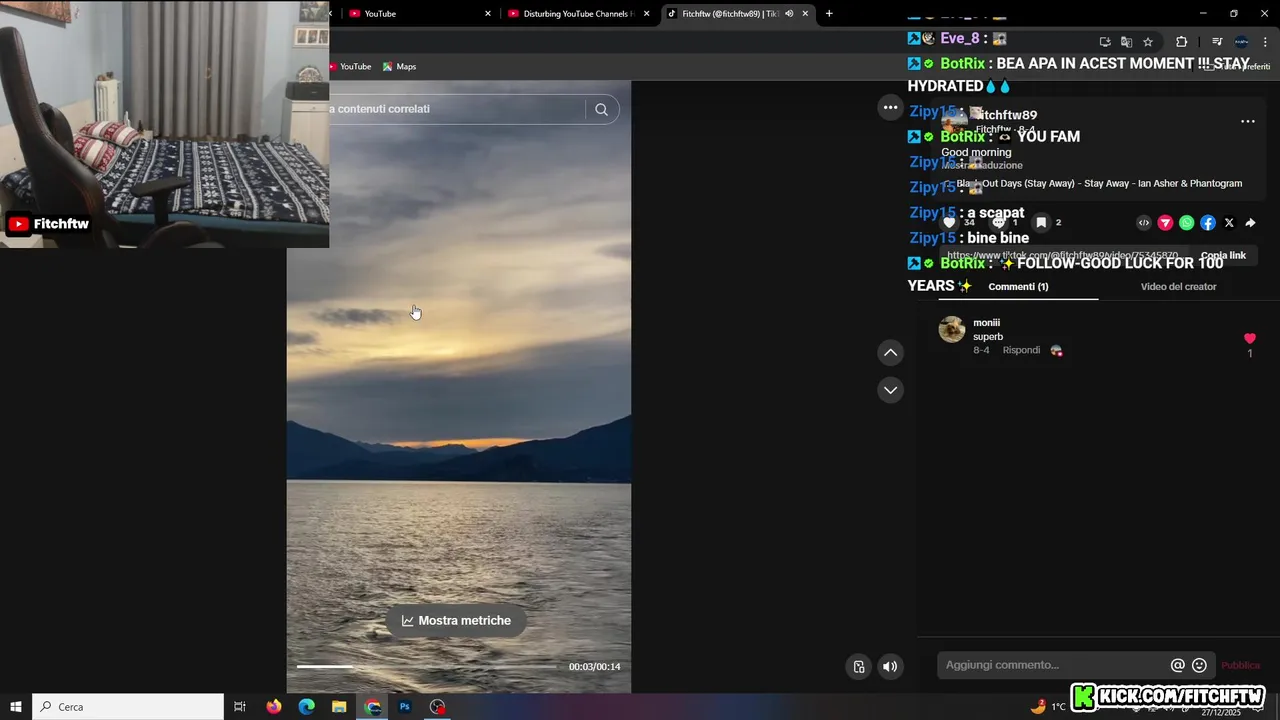Image resolution: width=1280 pixels, height=720 pixels.
Task: Click the install app icon in address bar
Action: pyautogui.click(x=1105, y=42)
